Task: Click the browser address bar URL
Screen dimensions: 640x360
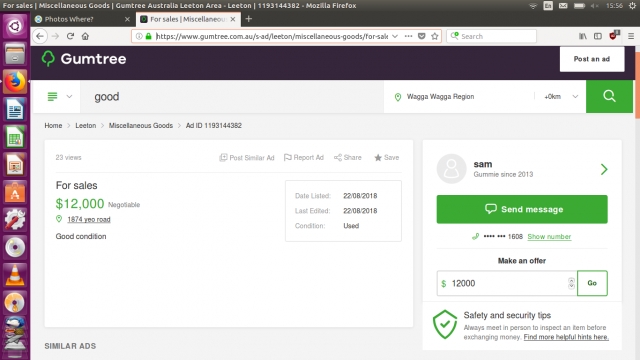Action: (272, 36)
